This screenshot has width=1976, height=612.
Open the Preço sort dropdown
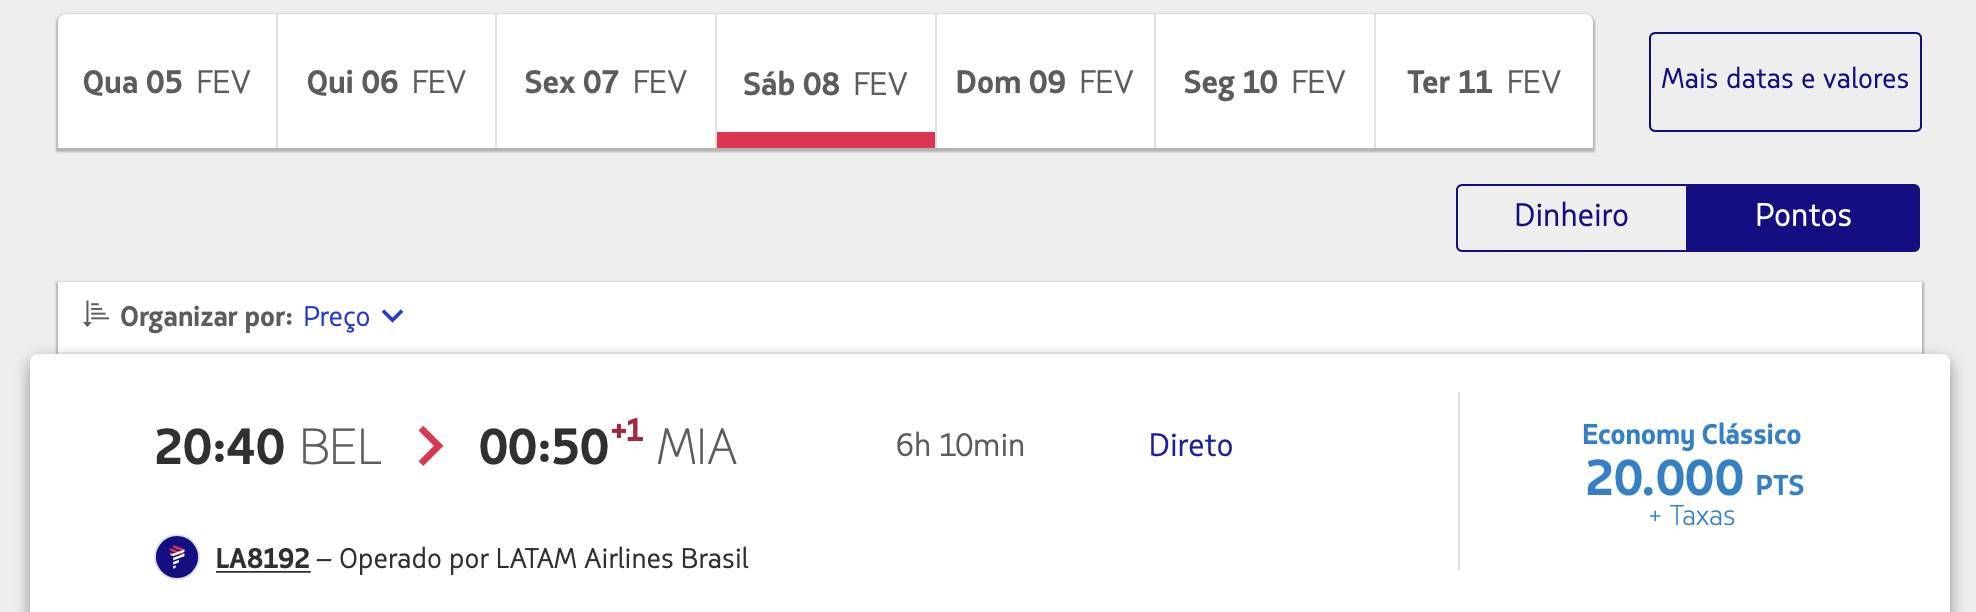point(336,317)
